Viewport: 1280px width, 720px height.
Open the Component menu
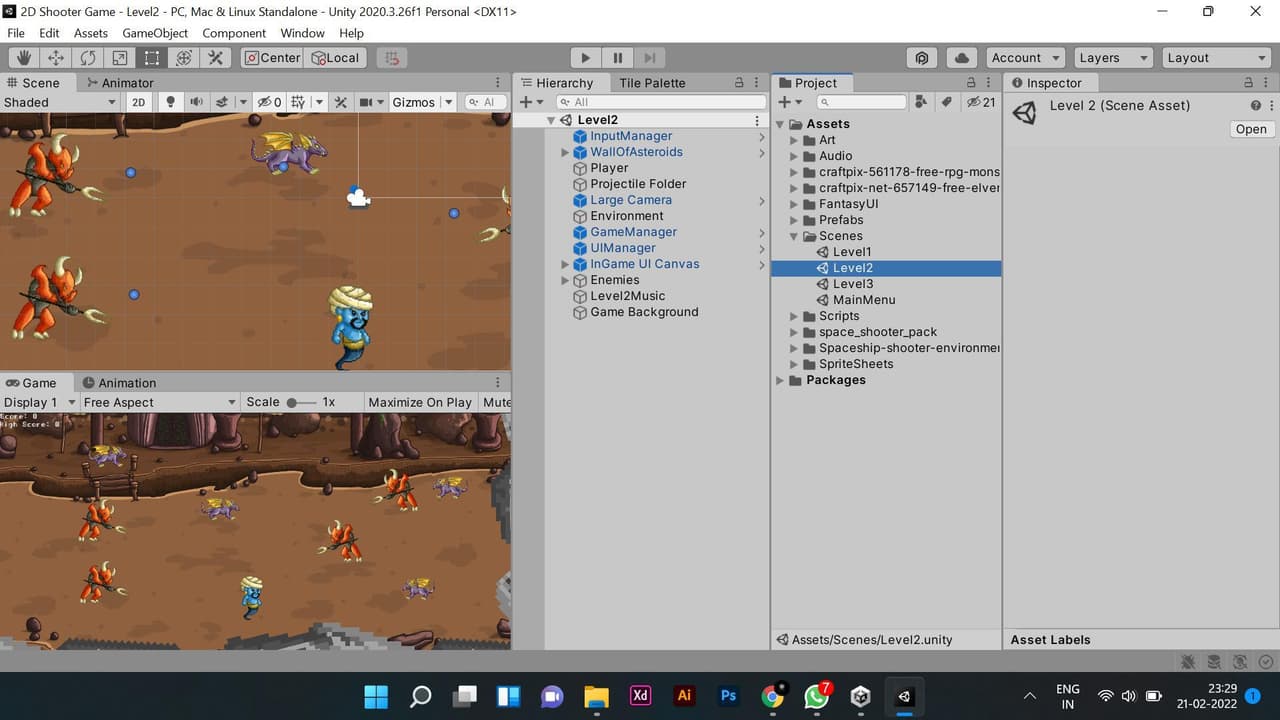pos(234,33)
